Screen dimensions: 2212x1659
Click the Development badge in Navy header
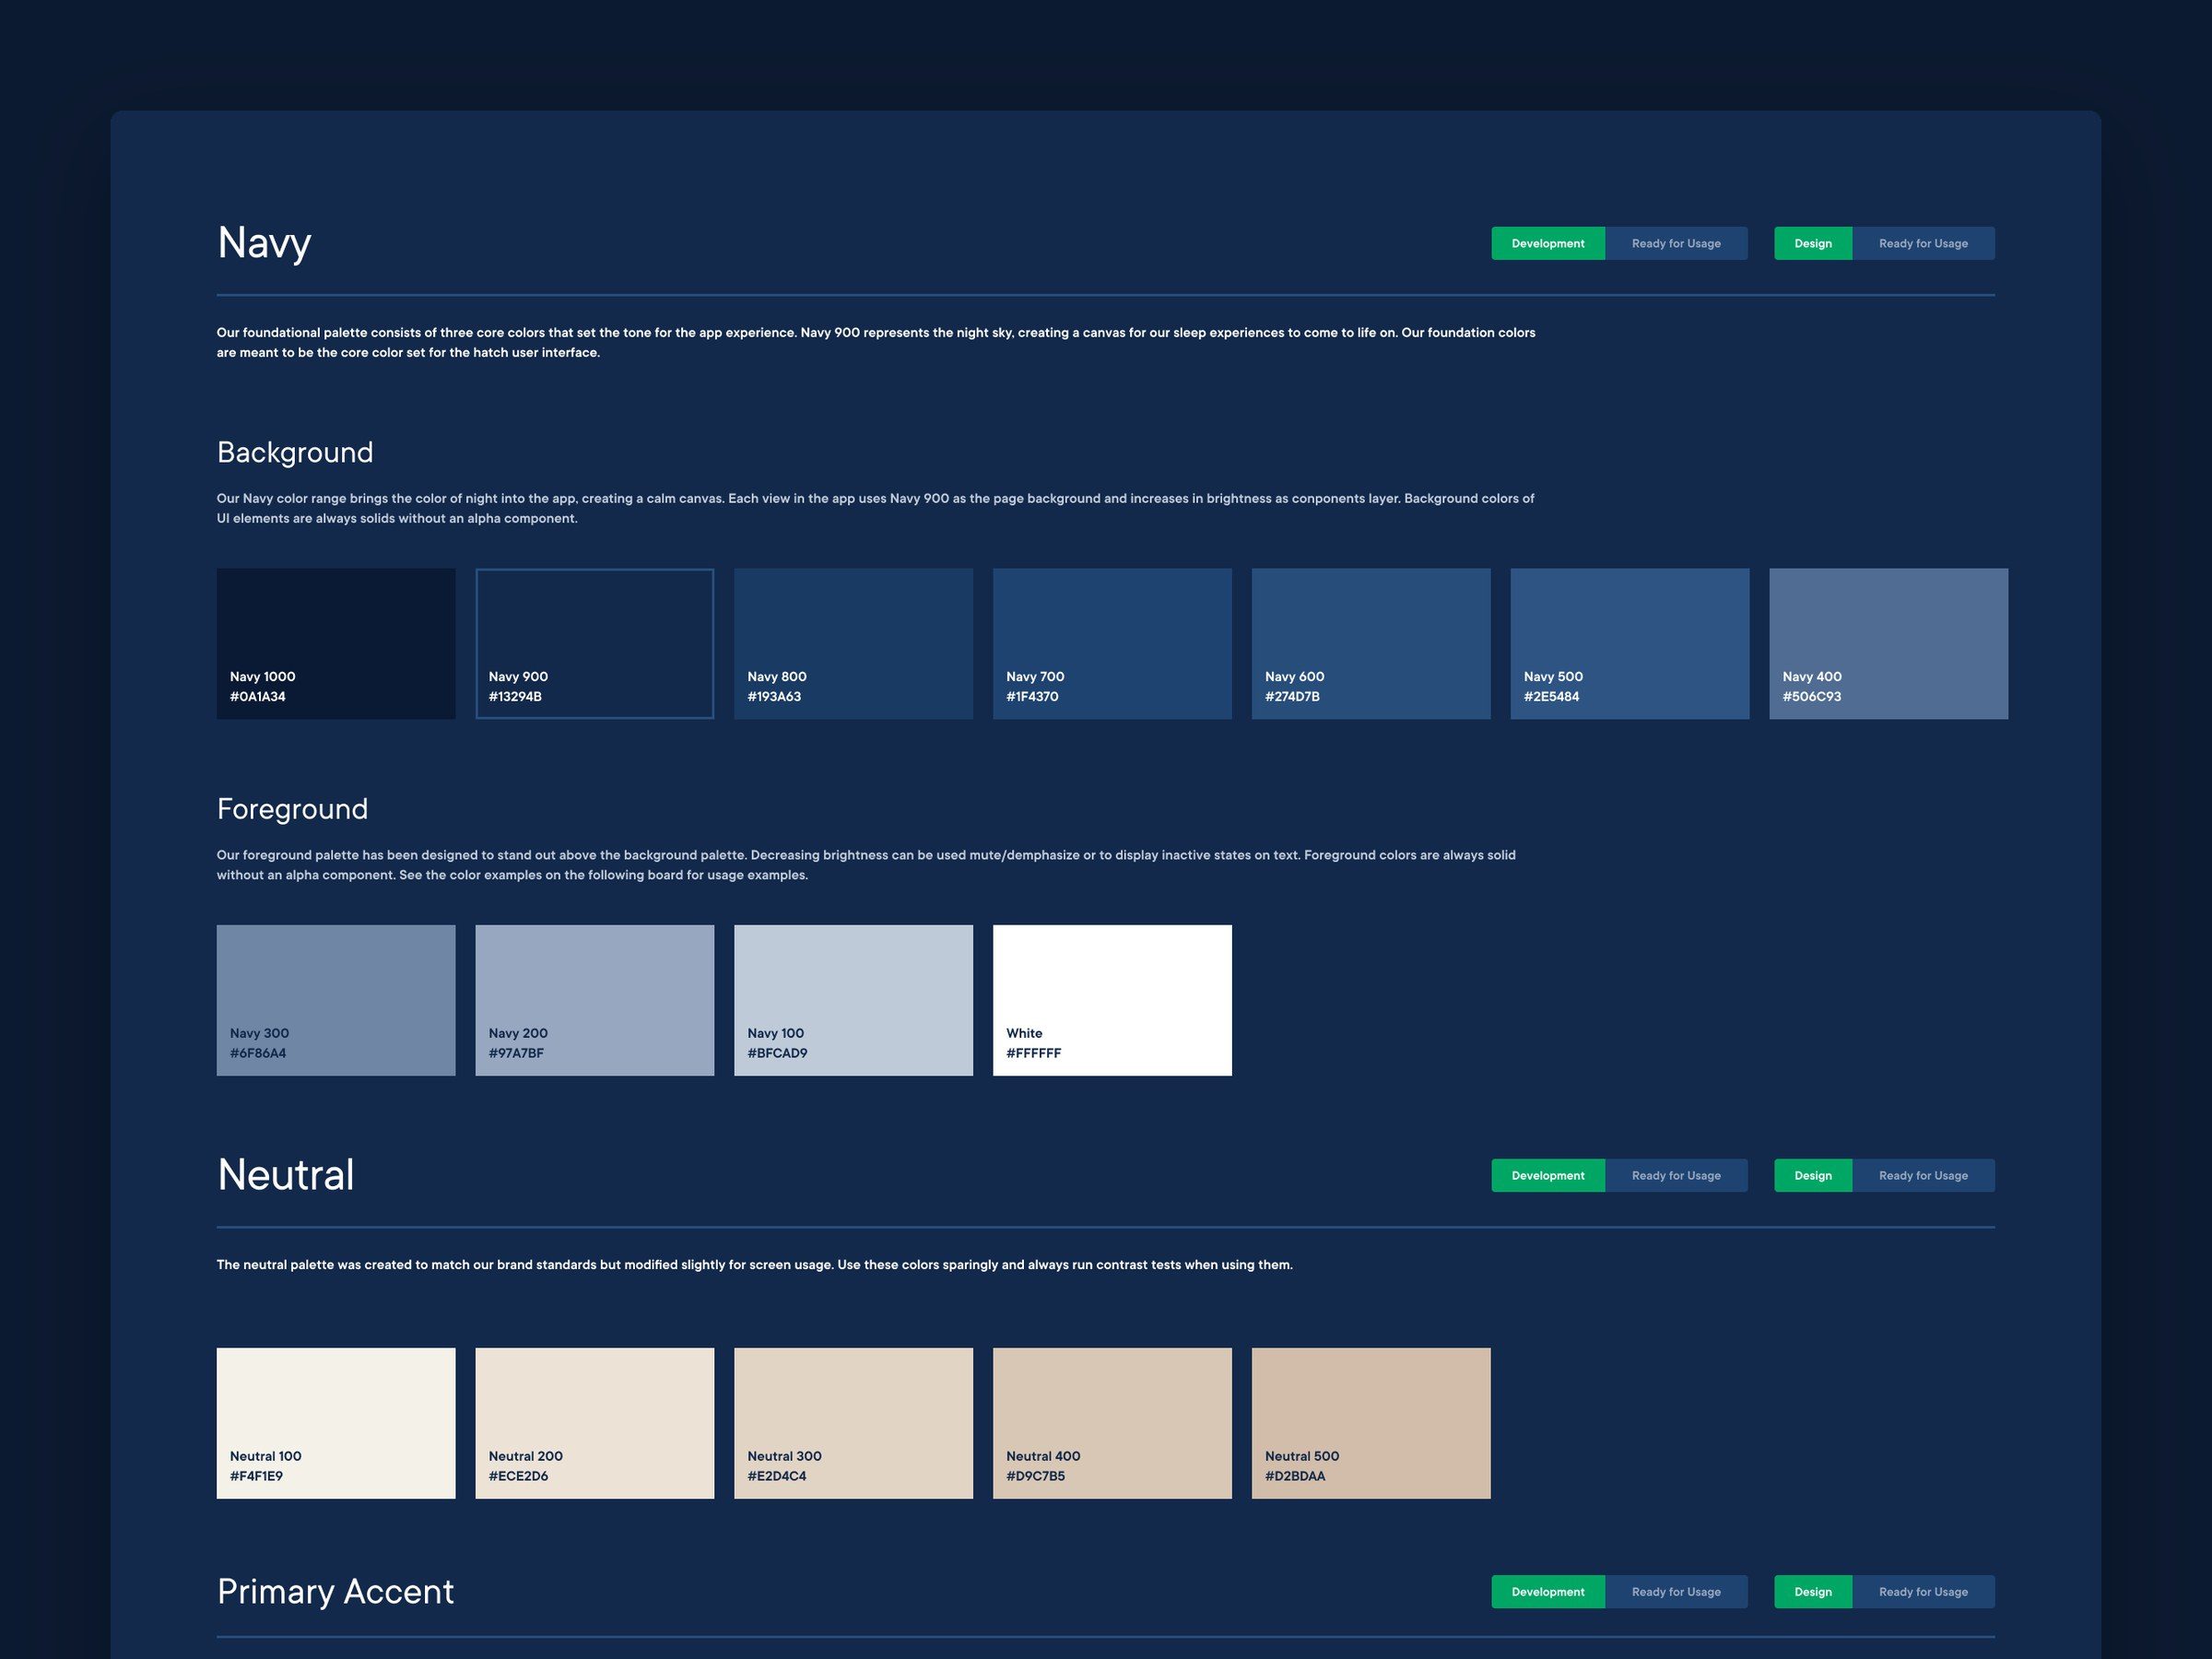(1548, 243)
